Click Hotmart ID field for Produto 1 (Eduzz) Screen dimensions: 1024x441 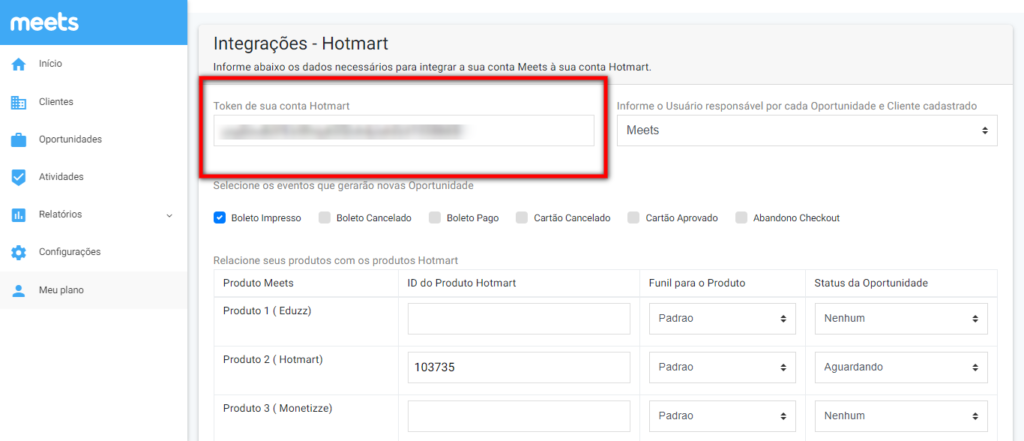coord(519,319)
